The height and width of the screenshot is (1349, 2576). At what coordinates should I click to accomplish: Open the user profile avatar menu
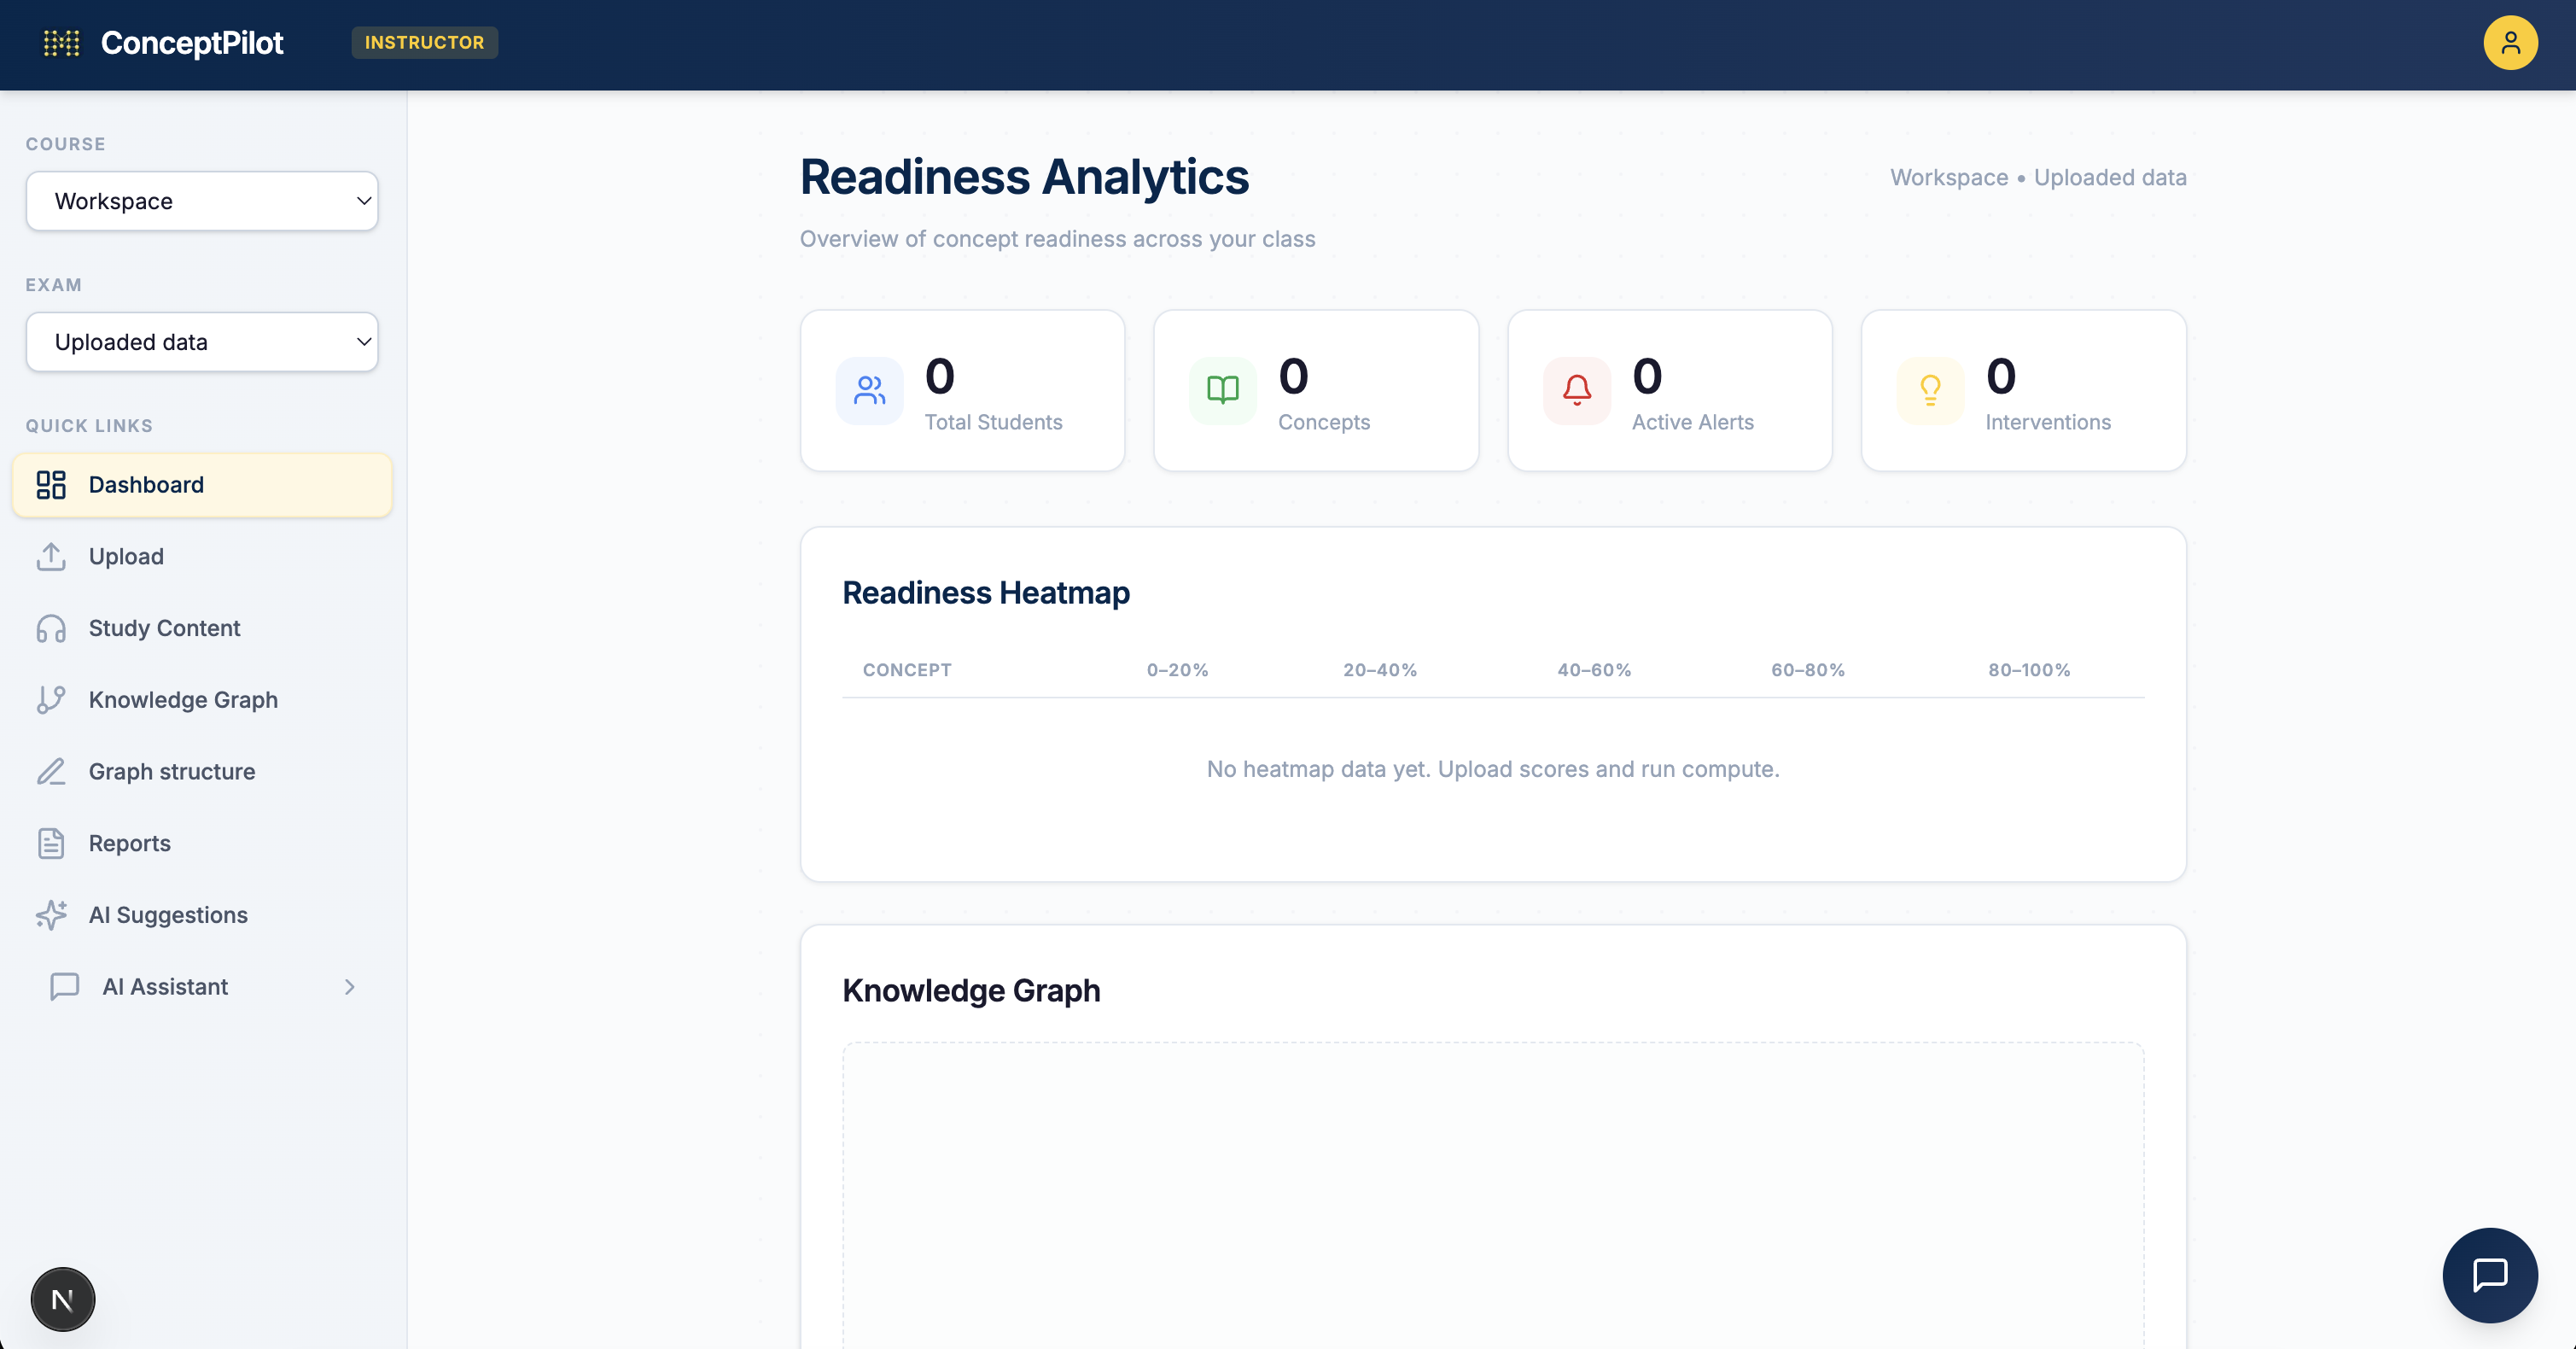2510,43
